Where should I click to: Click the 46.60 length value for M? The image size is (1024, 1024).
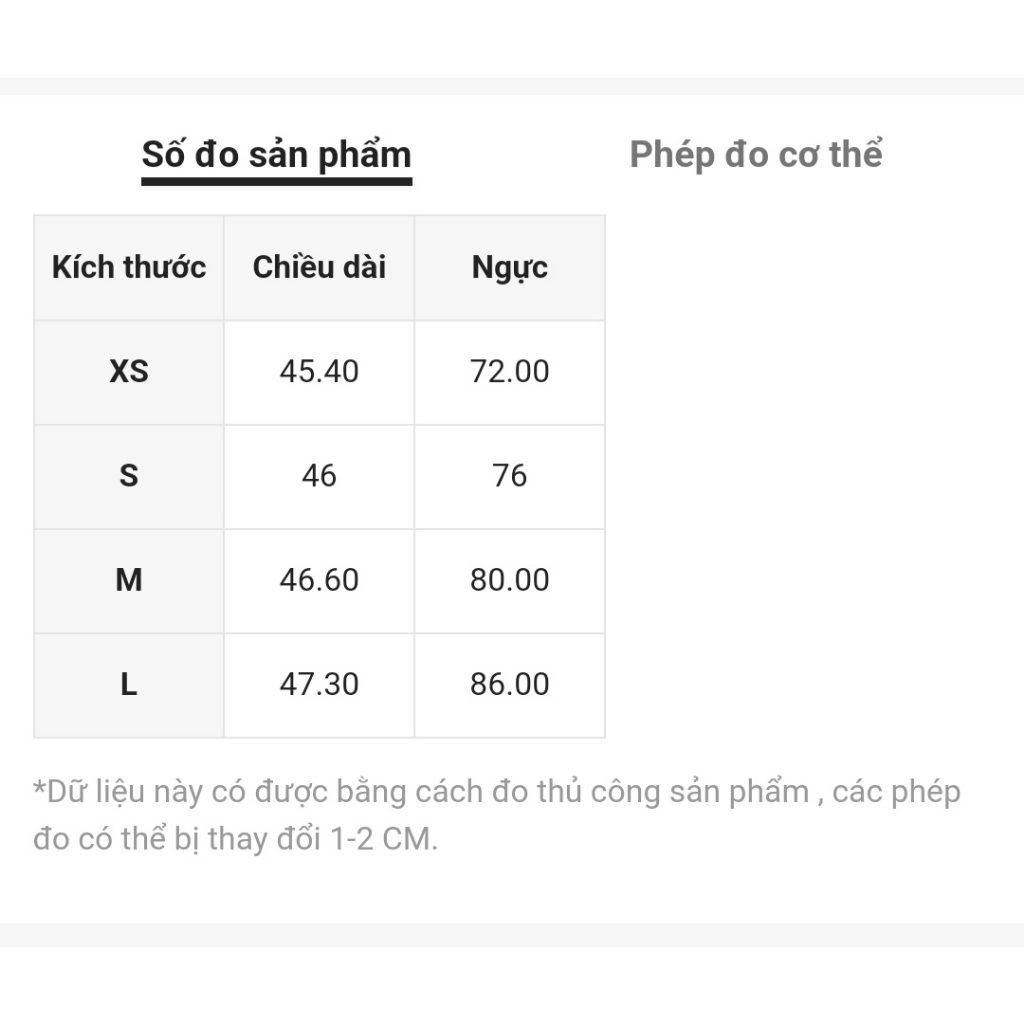coord(319,579)
